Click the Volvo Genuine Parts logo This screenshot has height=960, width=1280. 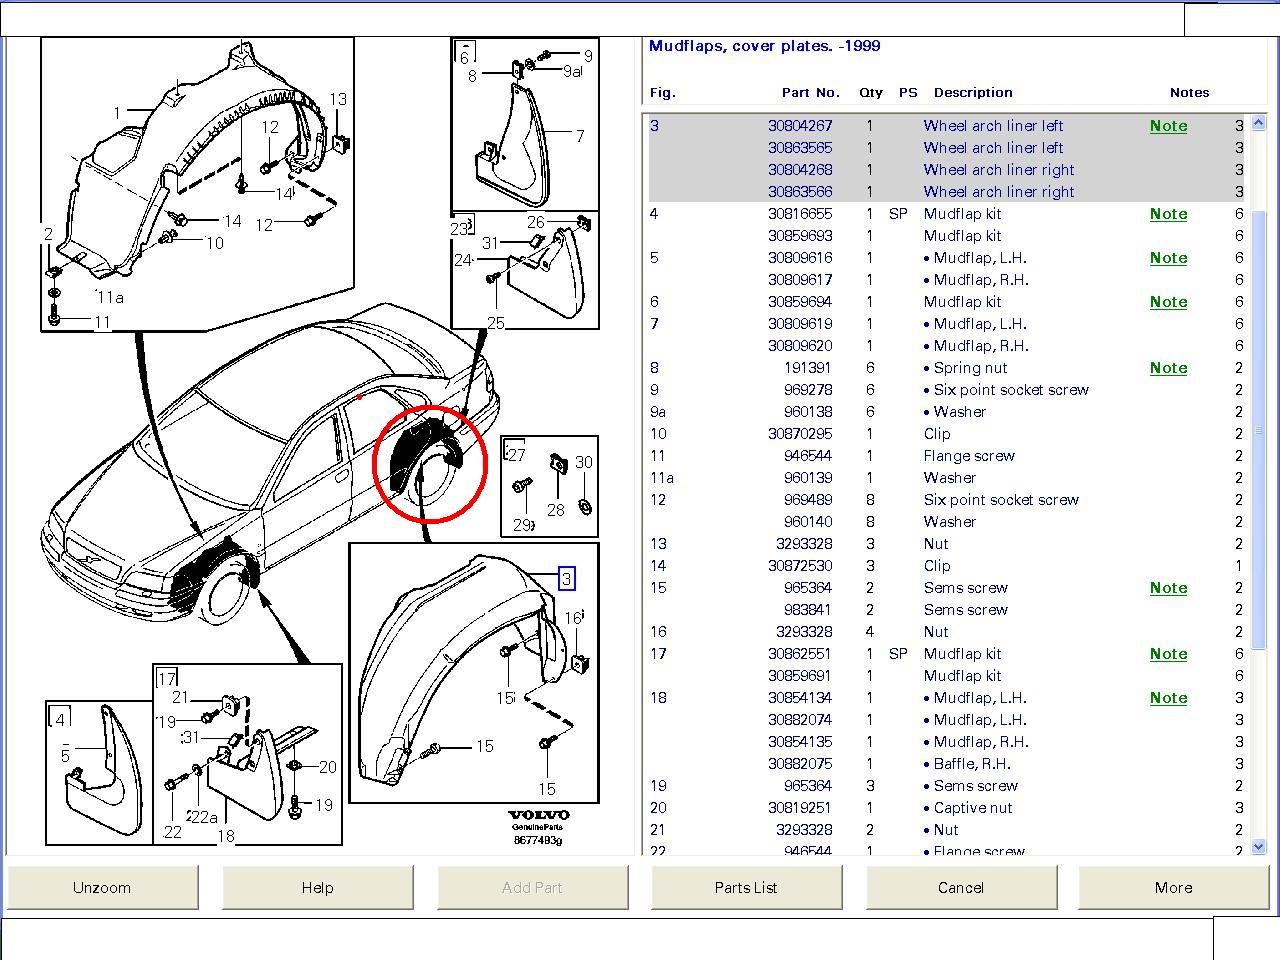pyautogui.click(x=538, y=826)
